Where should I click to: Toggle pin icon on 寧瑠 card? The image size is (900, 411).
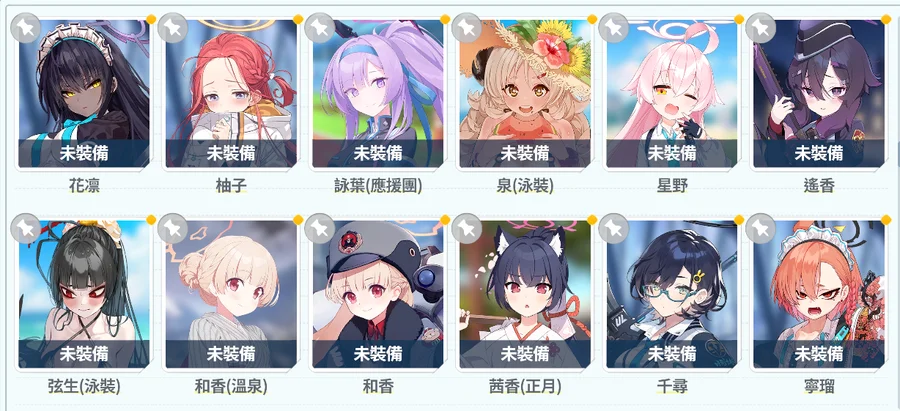760,228
